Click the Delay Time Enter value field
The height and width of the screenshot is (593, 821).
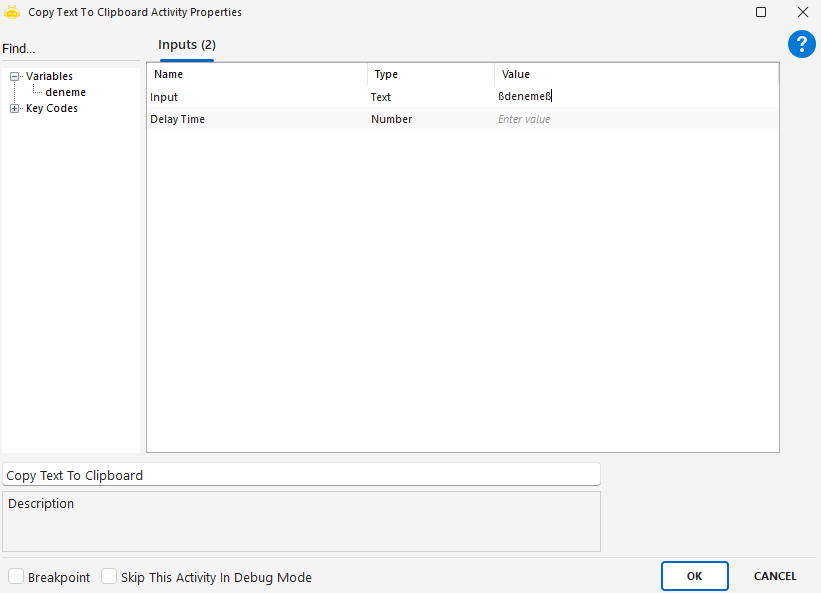(x=636, y=119)
